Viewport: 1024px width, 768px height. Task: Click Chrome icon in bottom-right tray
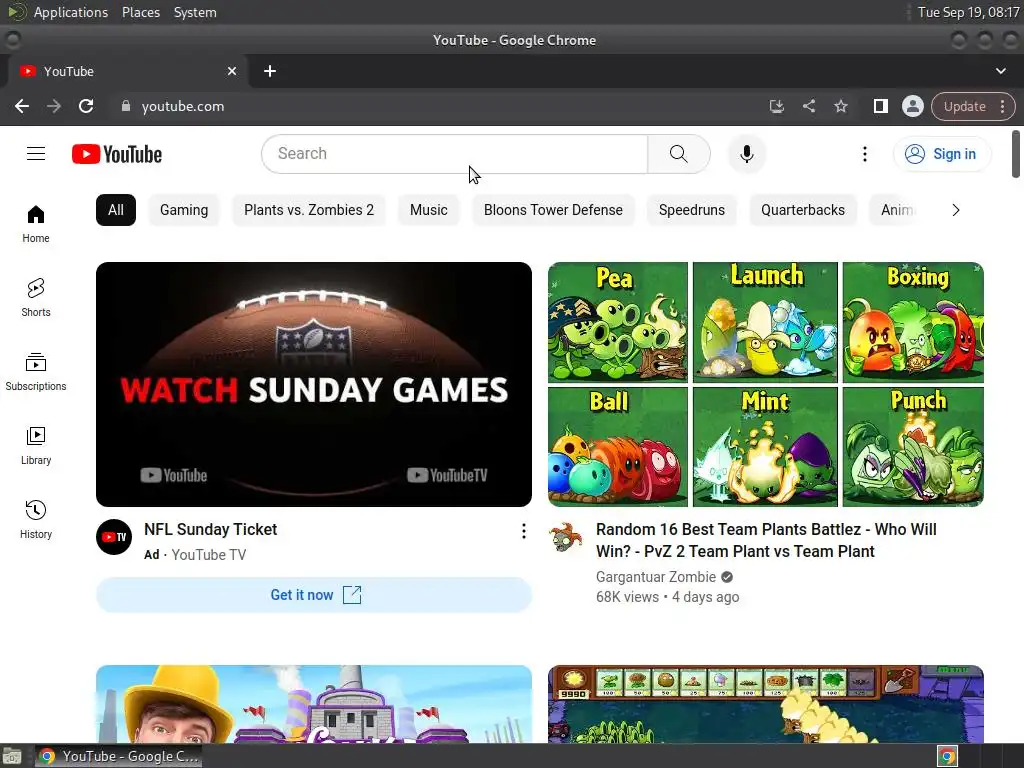pos(947,756)
